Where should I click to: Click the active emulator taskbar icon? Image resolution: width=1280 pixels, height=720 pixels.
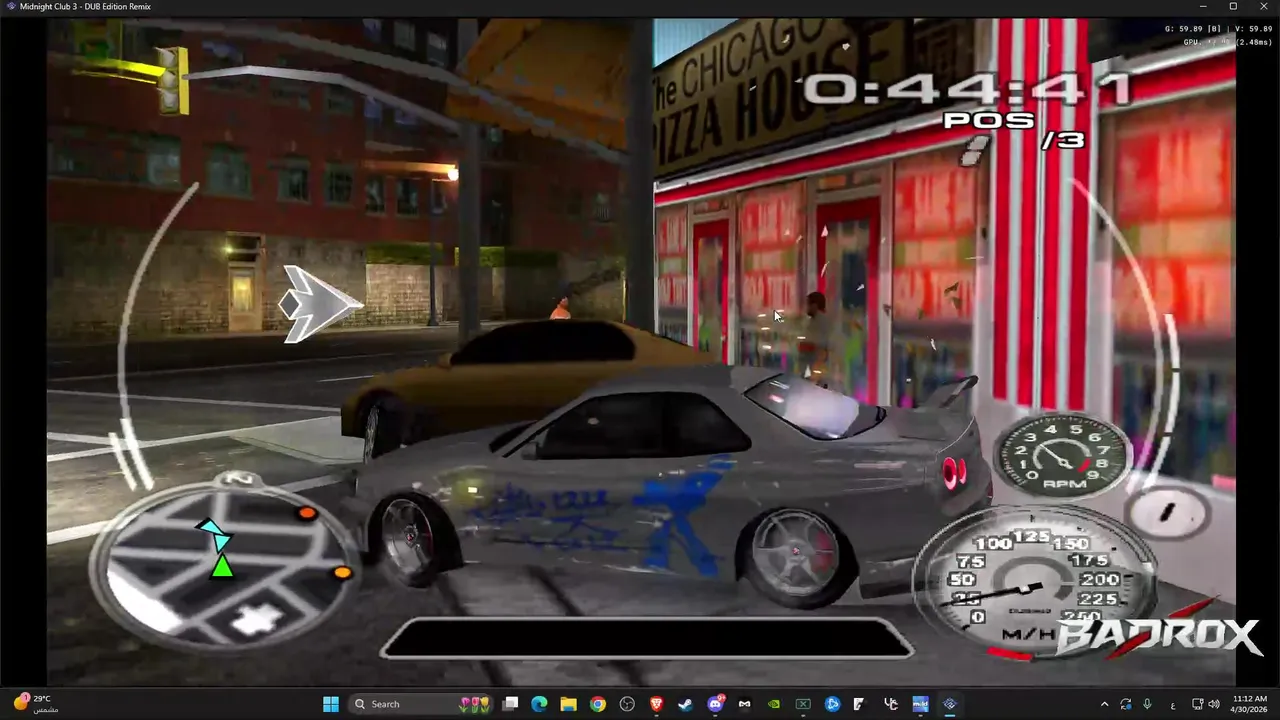949,704
